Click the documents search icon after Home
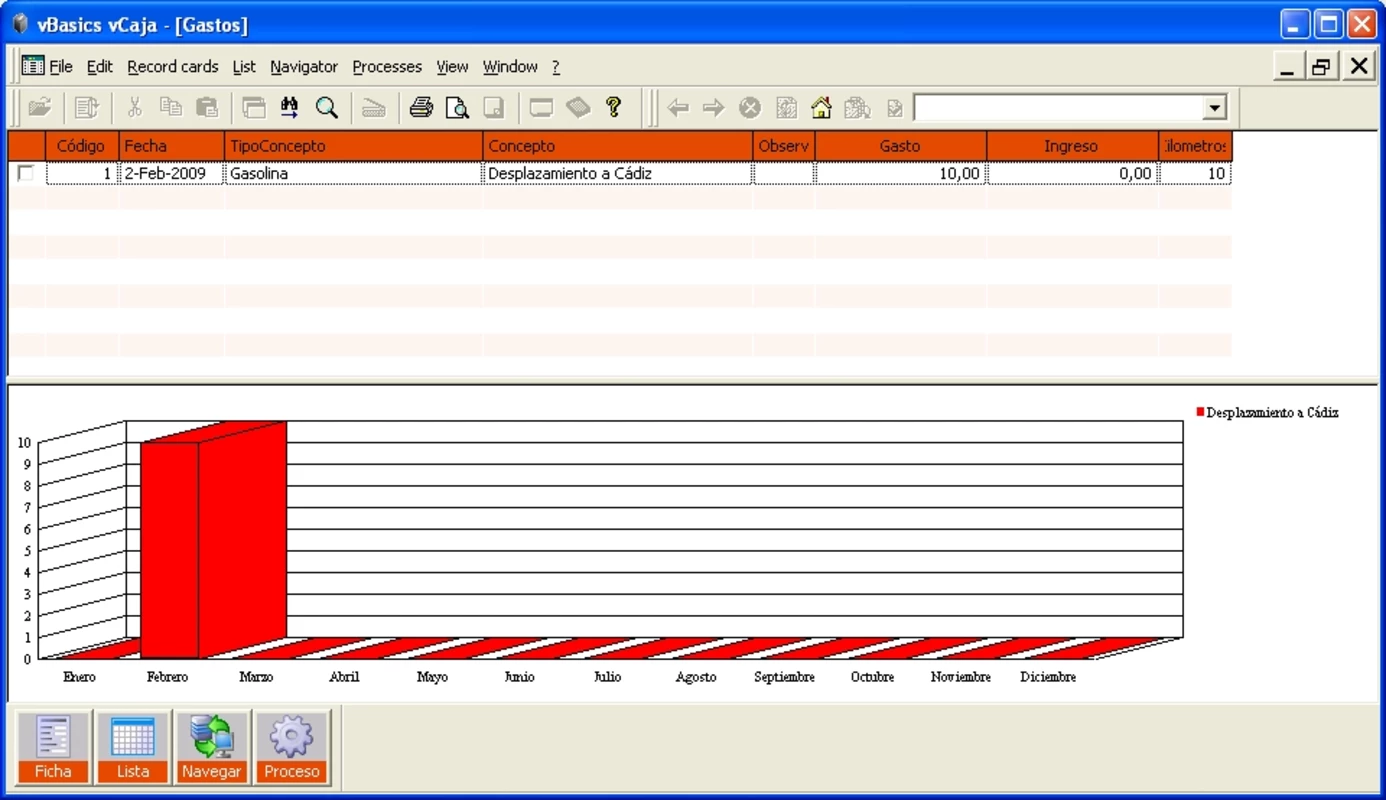1386x800 pixels. tap(857, 108)
